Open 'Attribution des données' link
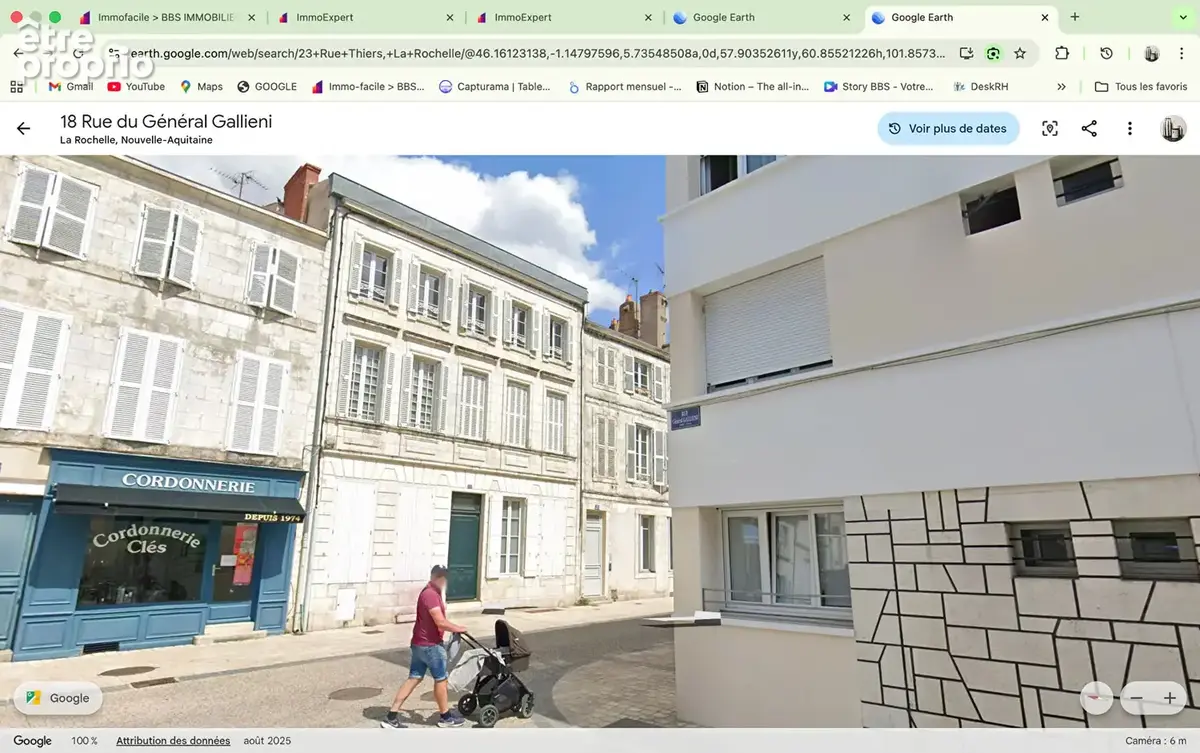 [x=173, y=741]
